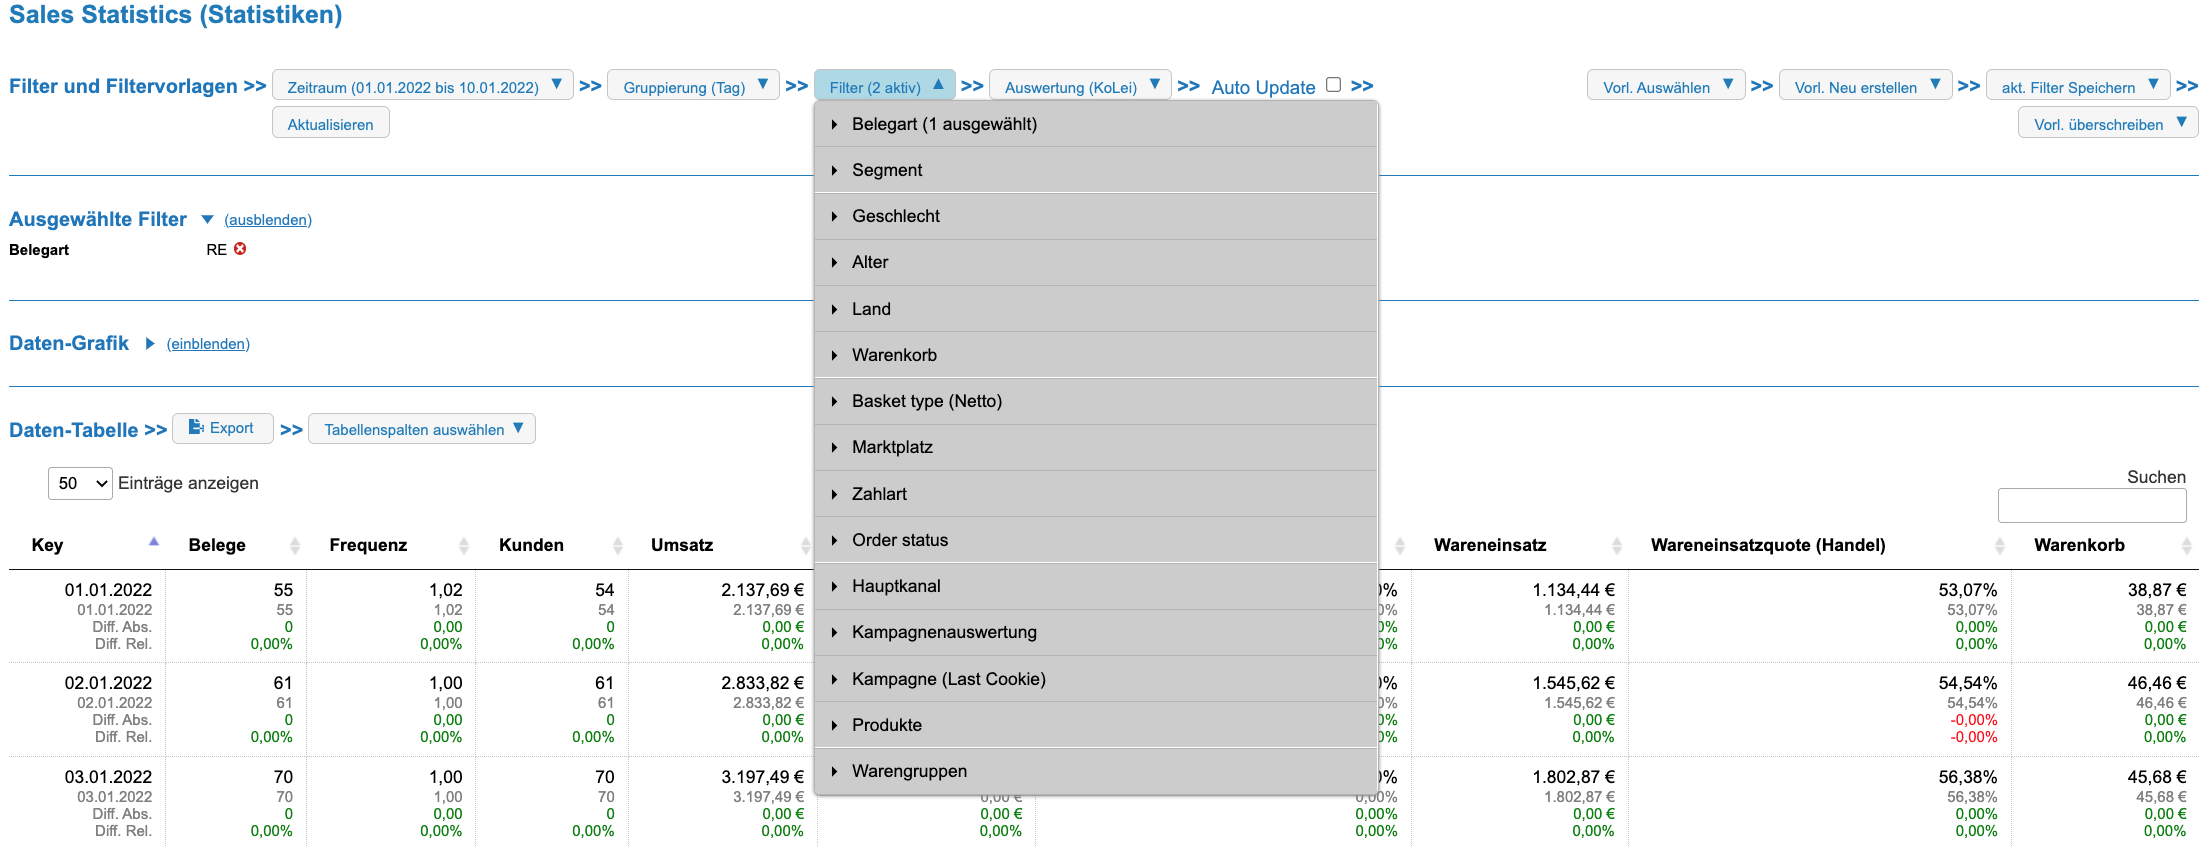This screenshot has width=2206, height=847.
Task: Open Vorl. Neu erstellen dropdown
Action: click(1865, 86)
